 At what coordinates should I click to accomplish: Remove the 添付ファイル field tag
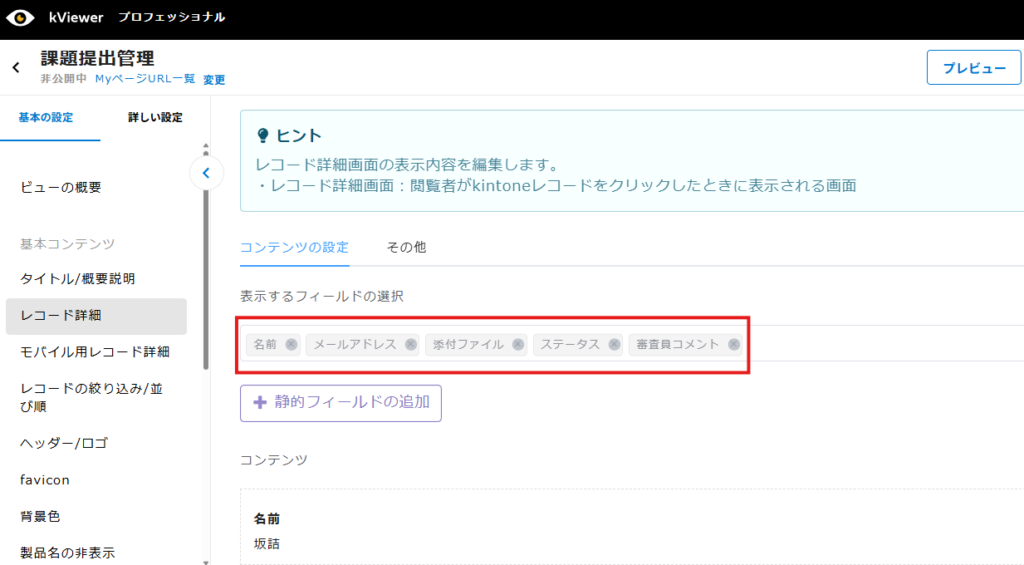point(518,344)
